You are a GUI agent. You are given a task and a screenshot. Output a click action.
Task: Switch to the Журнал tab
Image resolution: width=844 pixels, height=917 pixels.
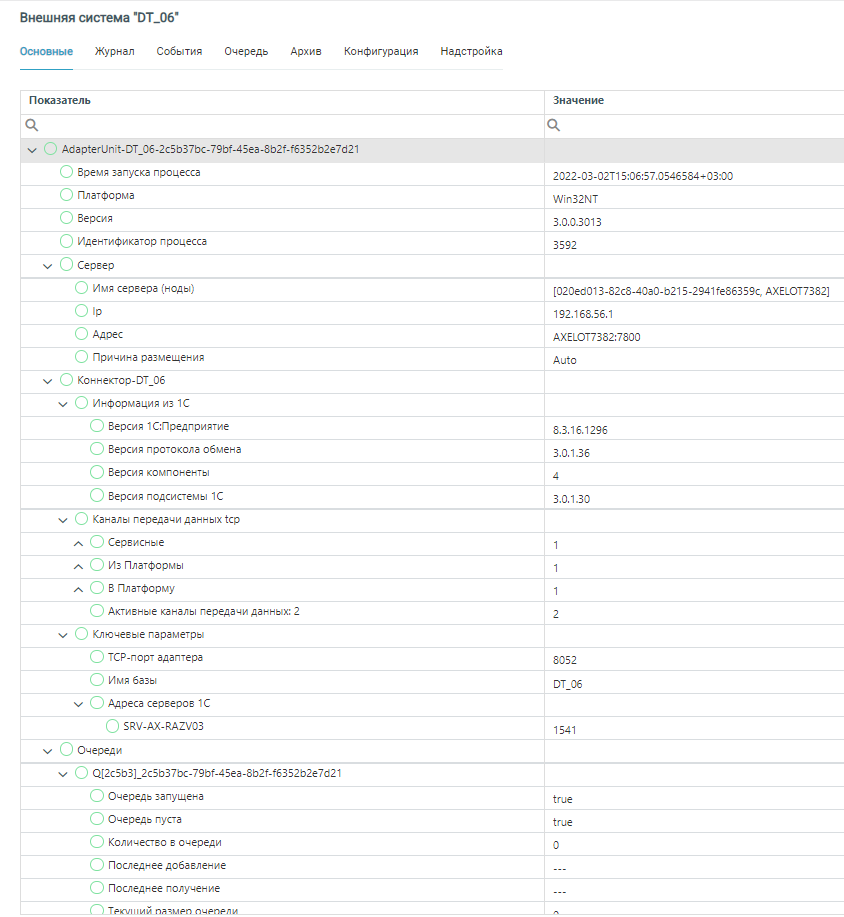coord(114,51)
